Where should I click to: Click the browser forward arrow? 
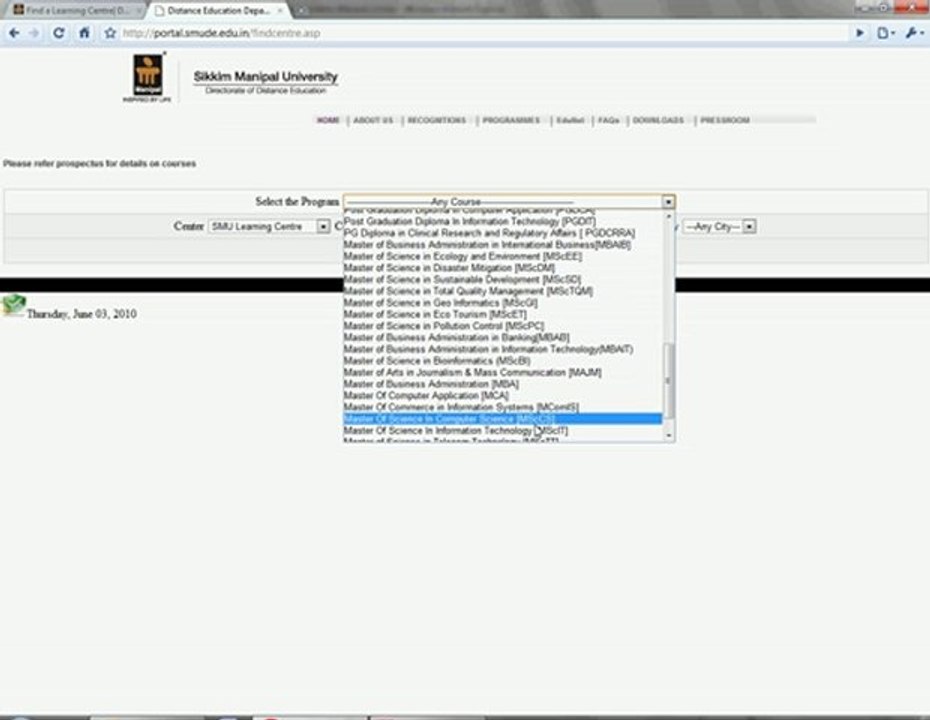pyautogui.click(x=34, y=33)
